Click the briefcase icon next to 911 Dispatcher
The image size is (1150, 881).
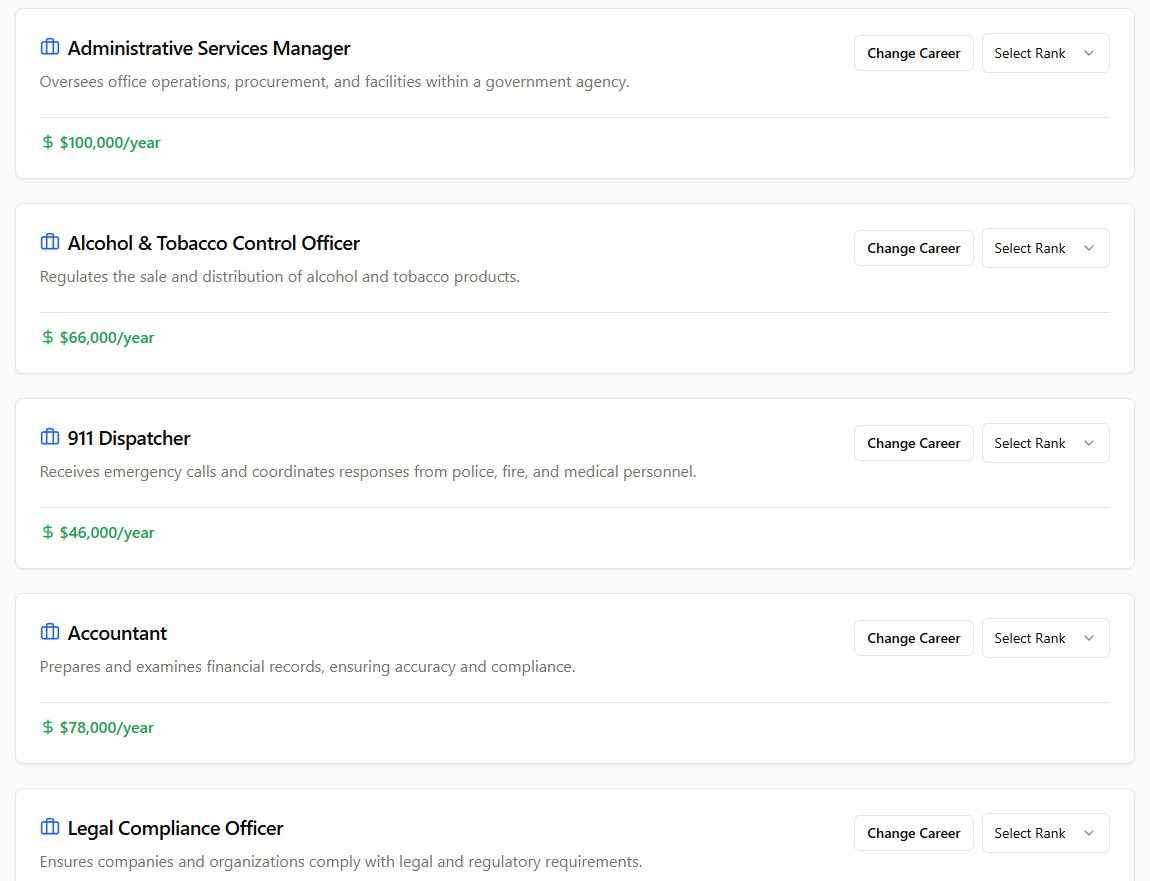coord(50,438)
